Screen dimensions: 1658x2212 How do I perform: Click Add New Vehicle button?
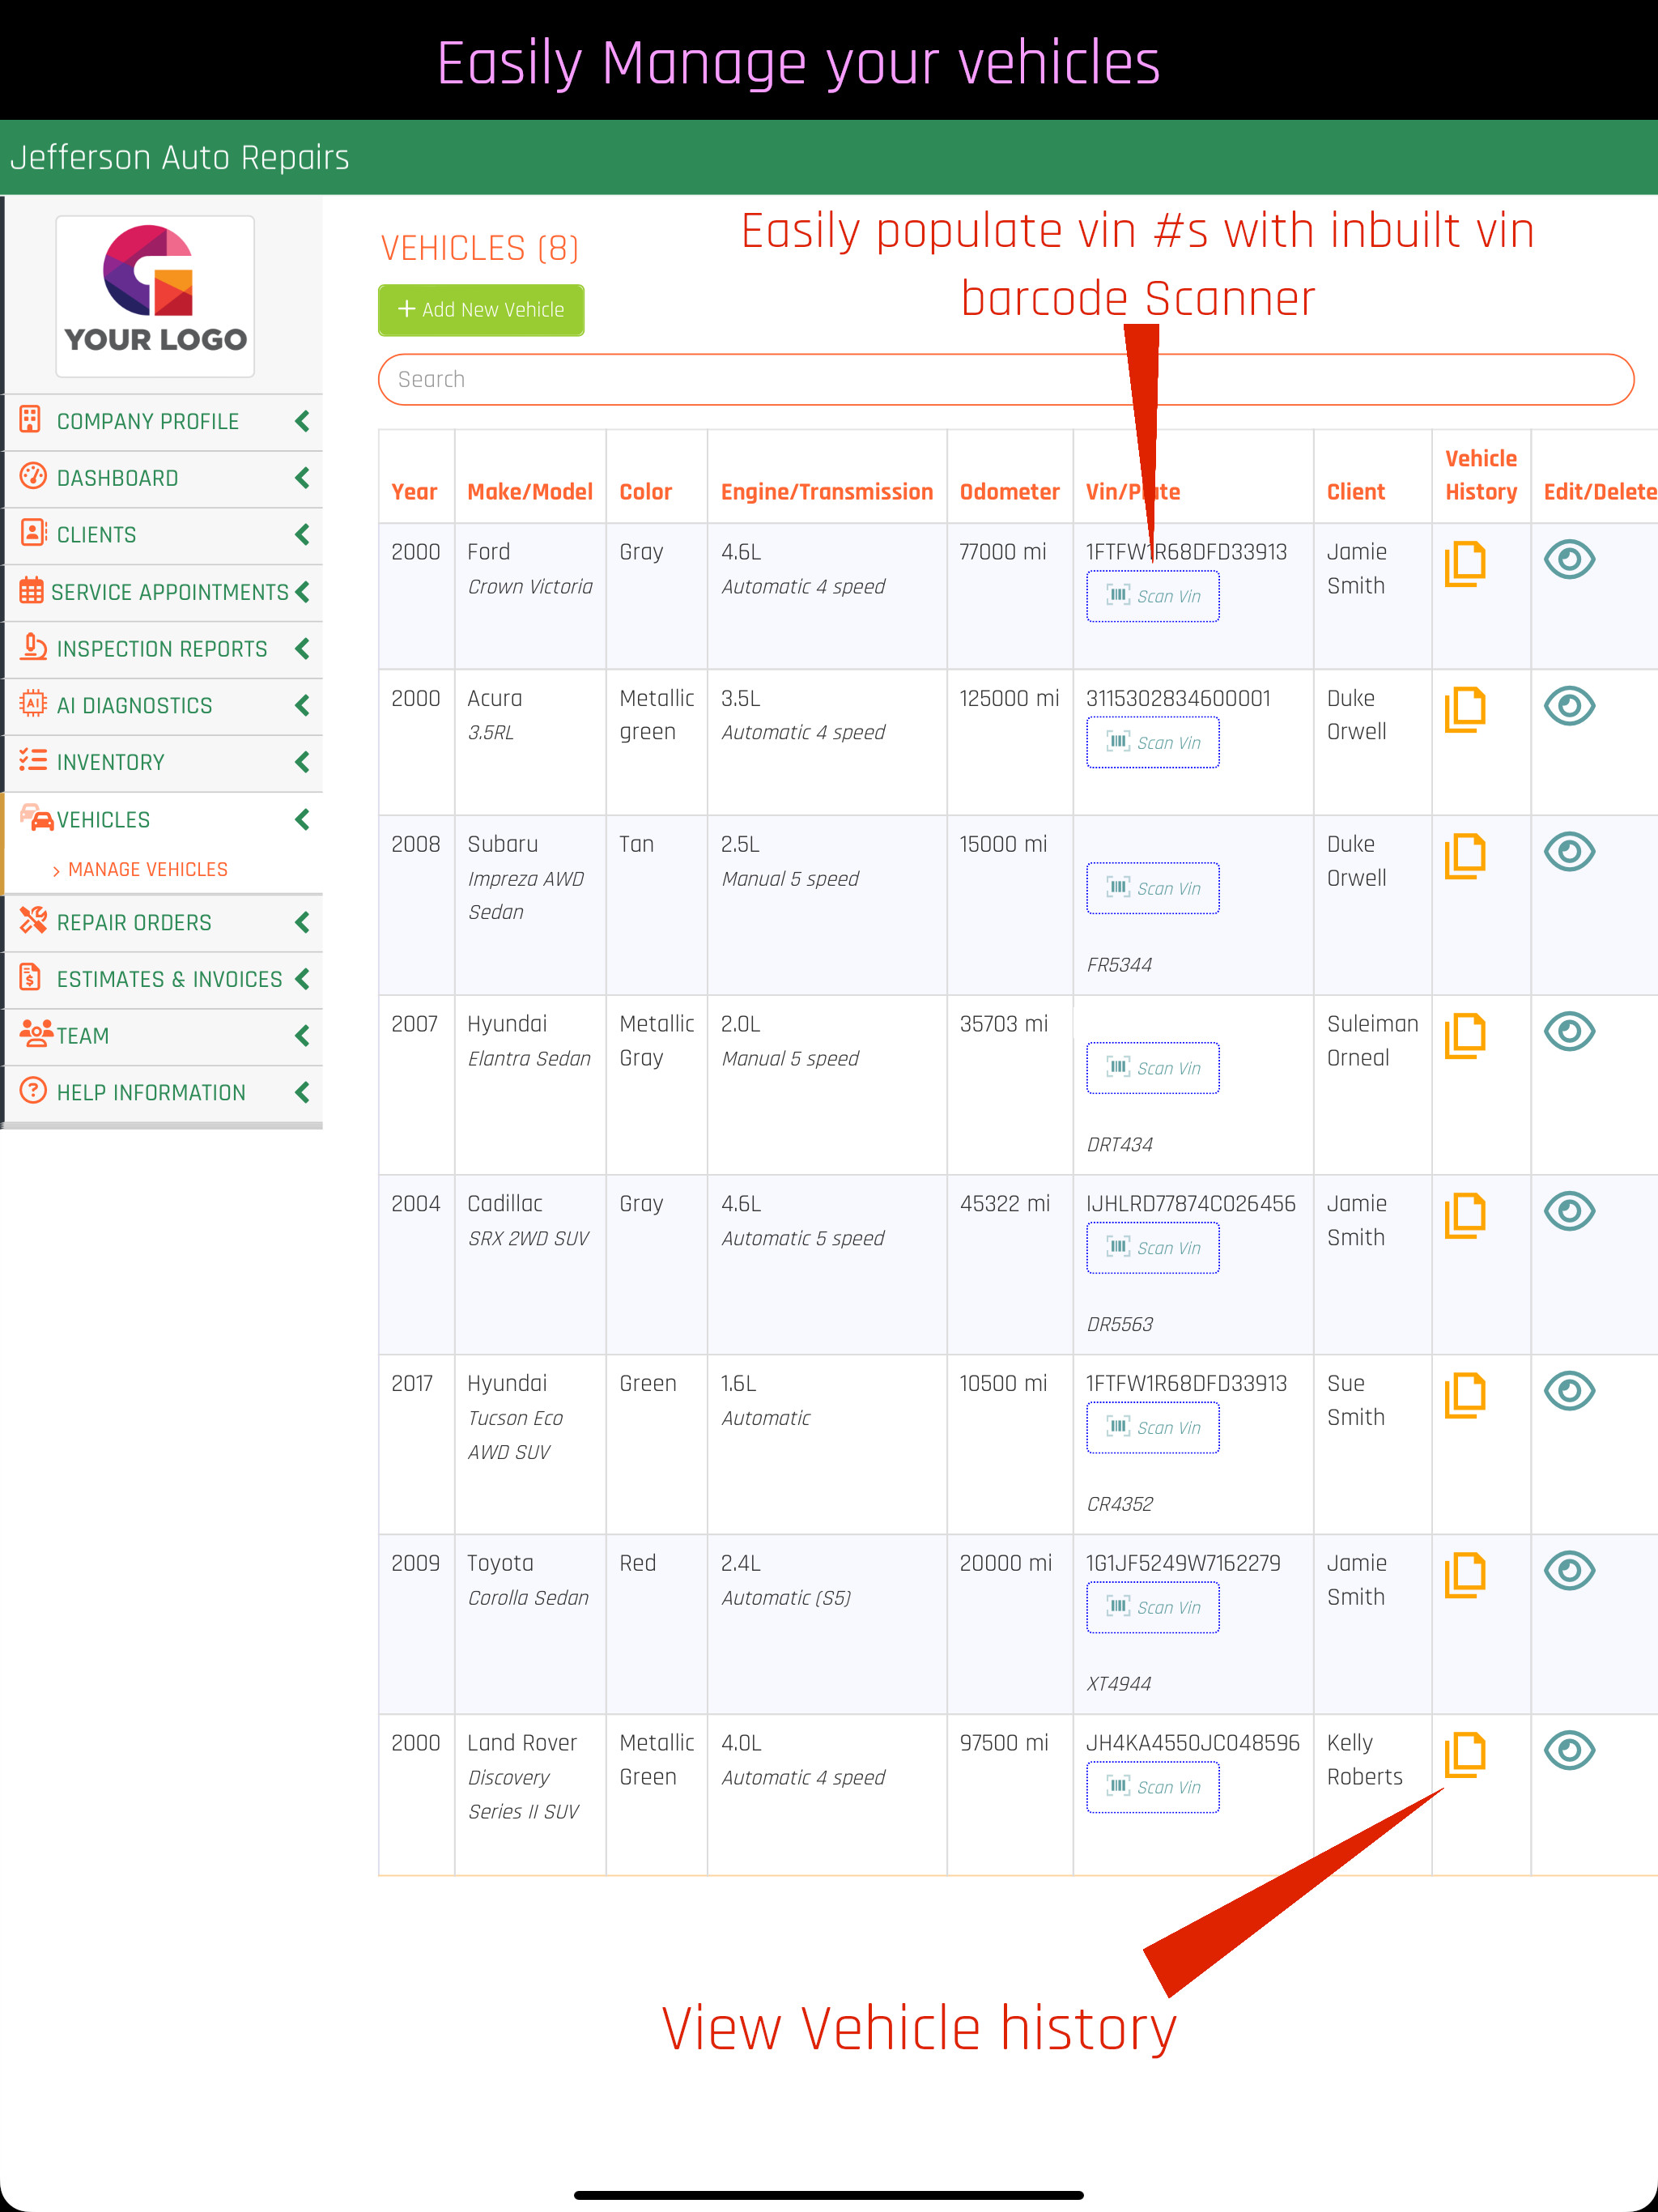[x=481, y=310]
